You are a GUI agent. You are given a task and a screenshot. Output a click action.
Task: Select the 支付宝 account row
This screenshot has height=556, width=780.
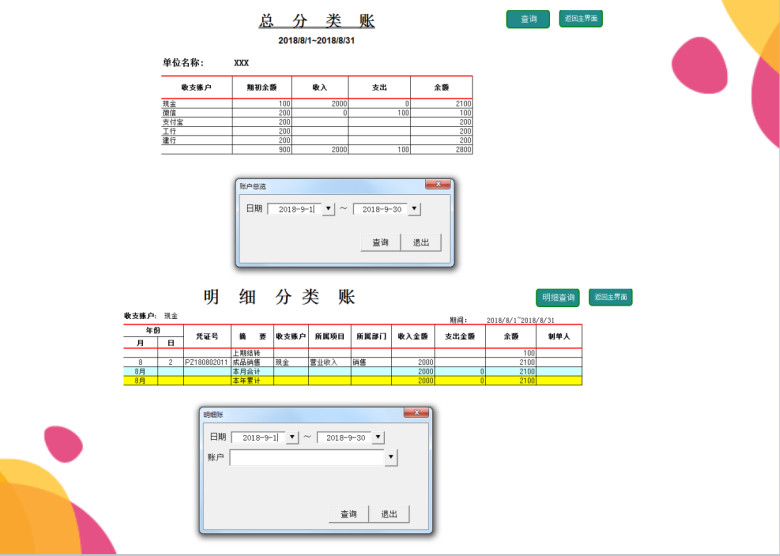(x=317, y=122)
